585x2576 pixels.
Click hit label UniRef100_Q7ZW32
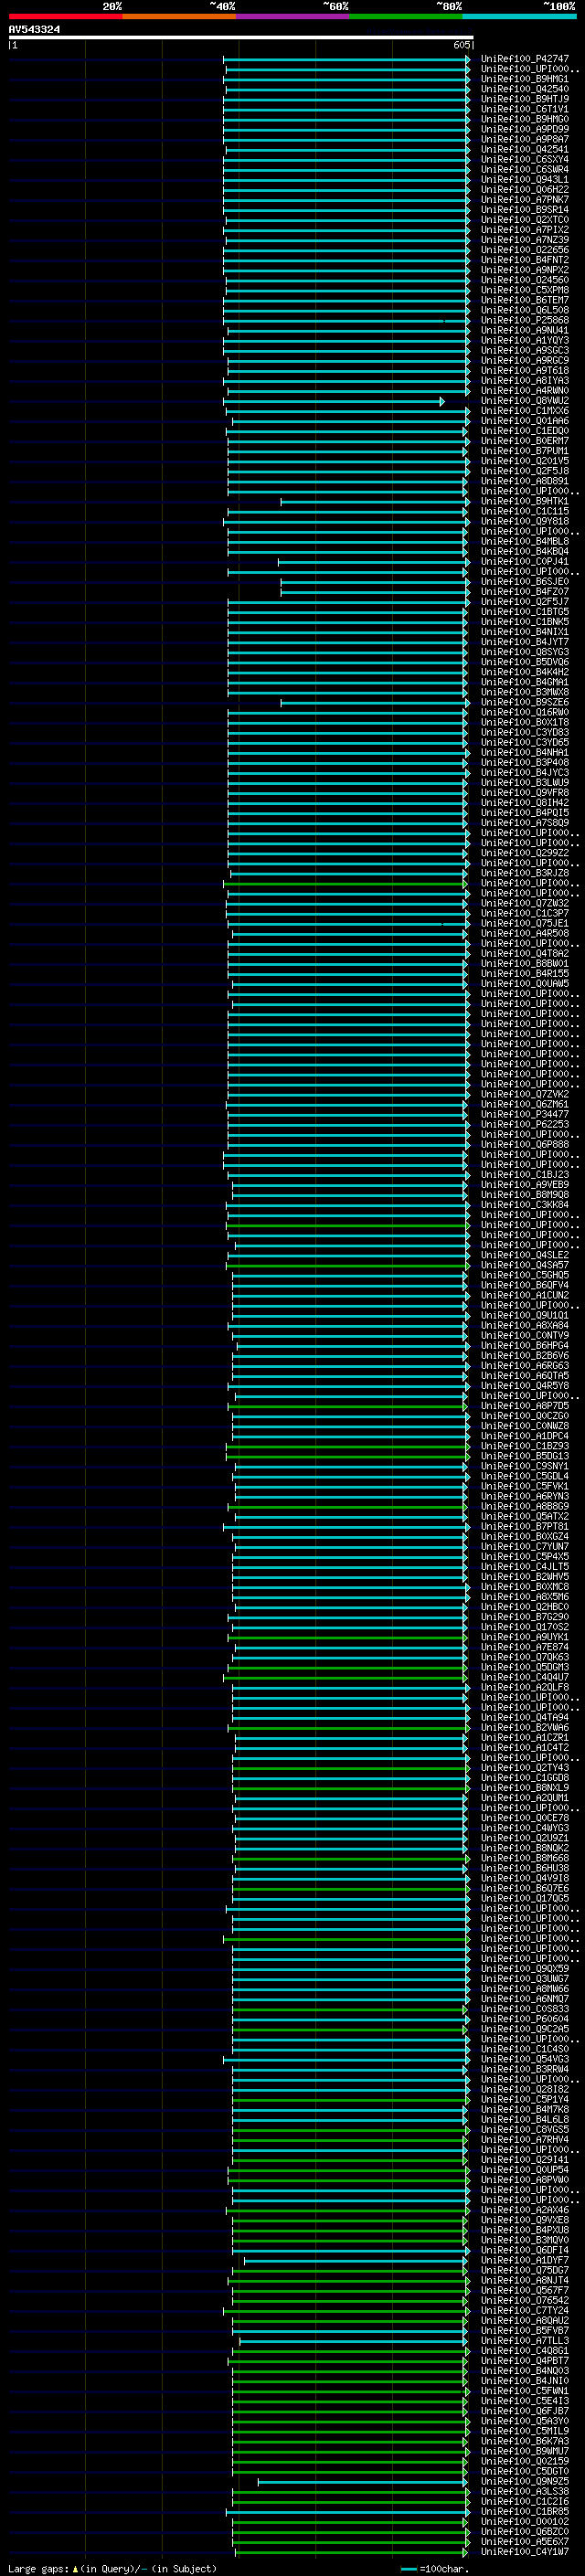pyautogui.click(x=525, y=903)
